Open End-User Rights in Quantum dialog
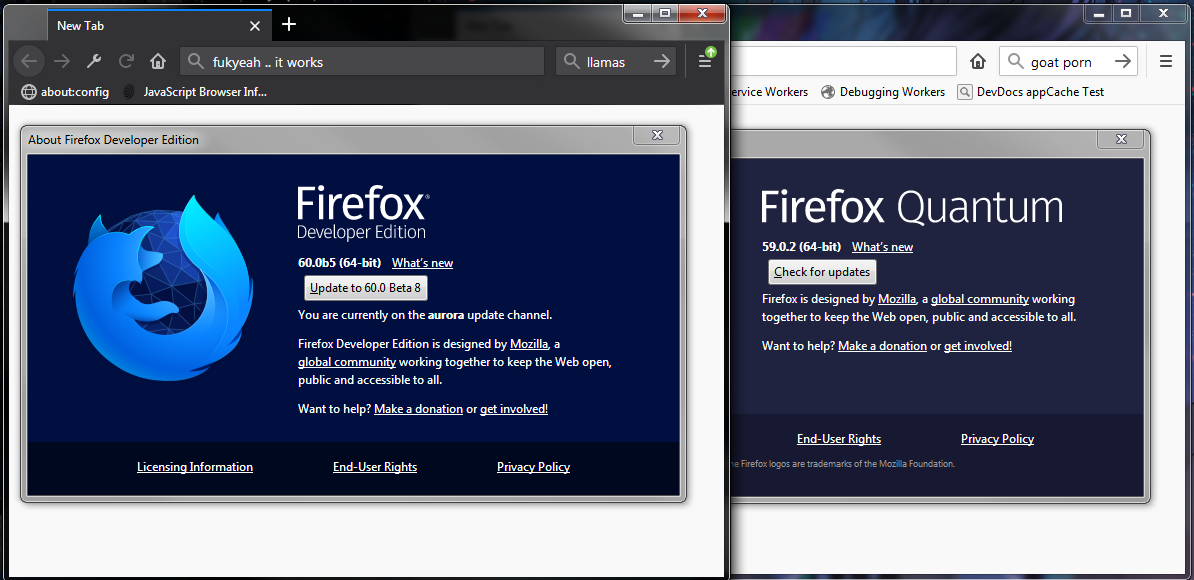This screenshot has width=1194, height=580. coord(839,438)
